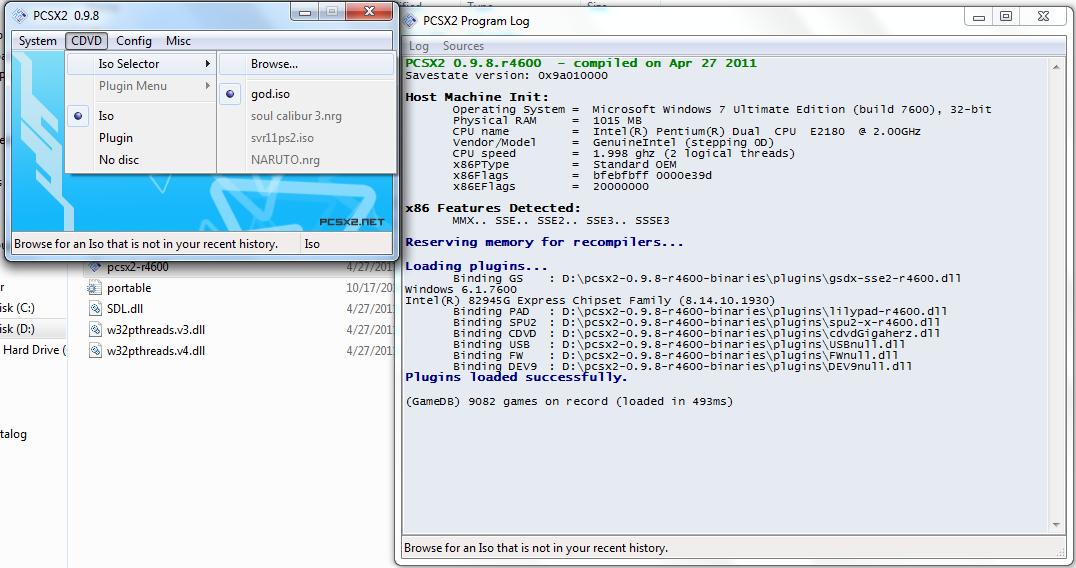
Task: Select soul calibur 3.nrg from recent list
Action: tap(307, 116)
